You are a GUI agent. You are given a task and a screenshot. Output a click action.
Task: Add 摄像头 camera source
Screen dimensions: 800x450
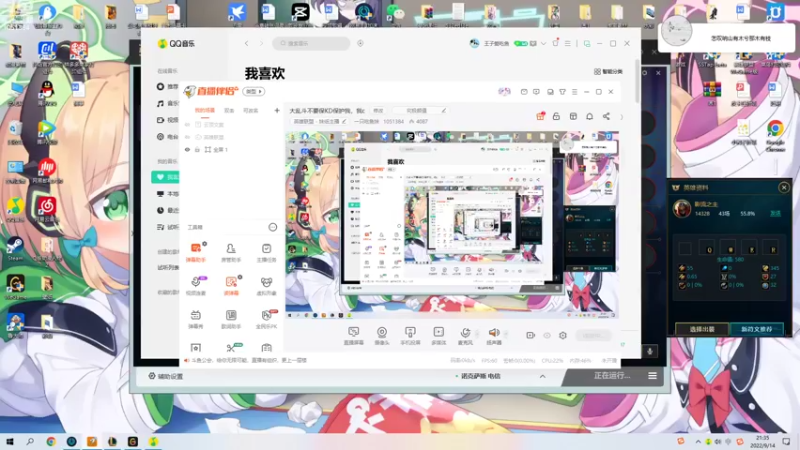coord(382,336)
